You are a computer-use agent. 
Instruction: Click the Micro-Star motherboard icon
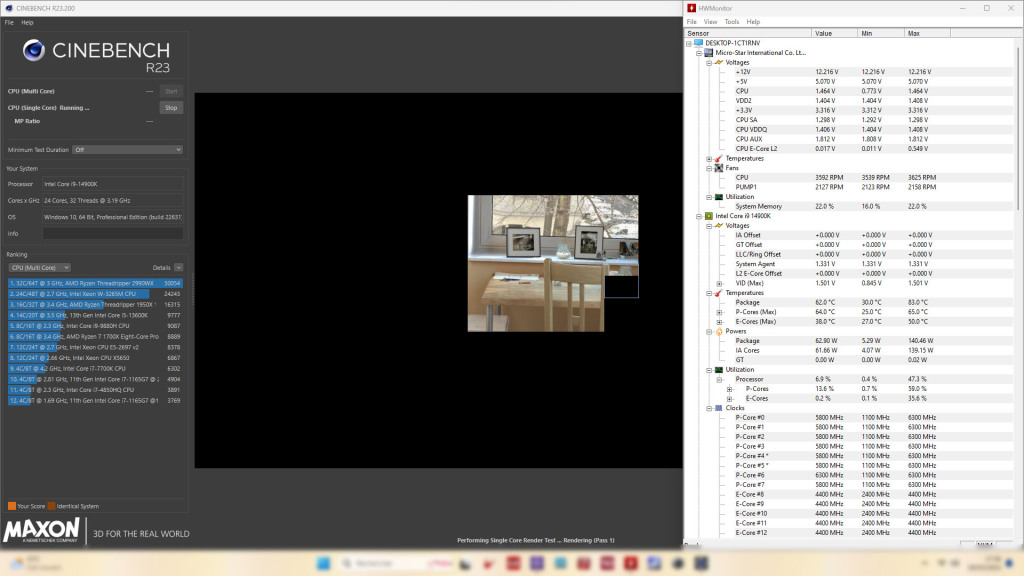click(709, 53)
